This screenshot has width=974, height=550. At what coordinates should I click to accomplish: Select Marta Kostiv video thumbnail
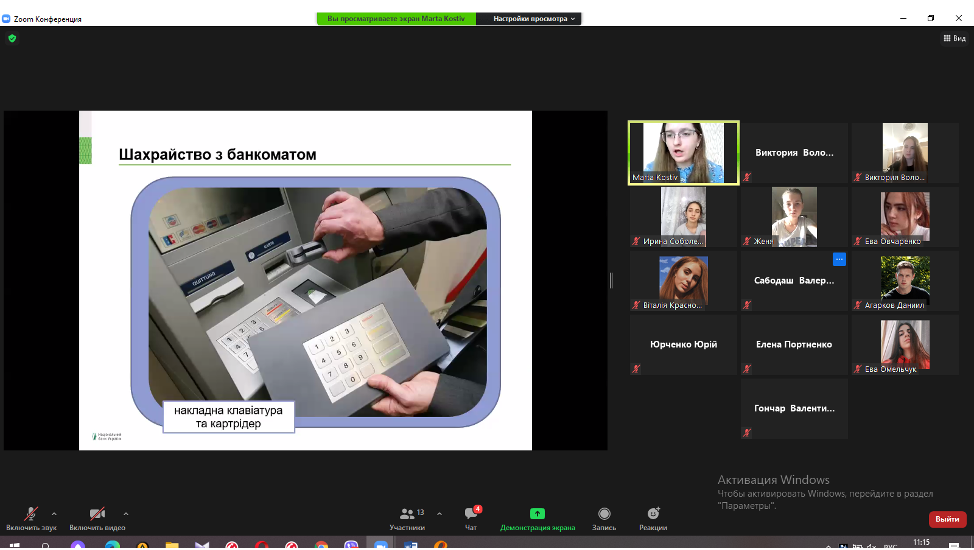683,153
